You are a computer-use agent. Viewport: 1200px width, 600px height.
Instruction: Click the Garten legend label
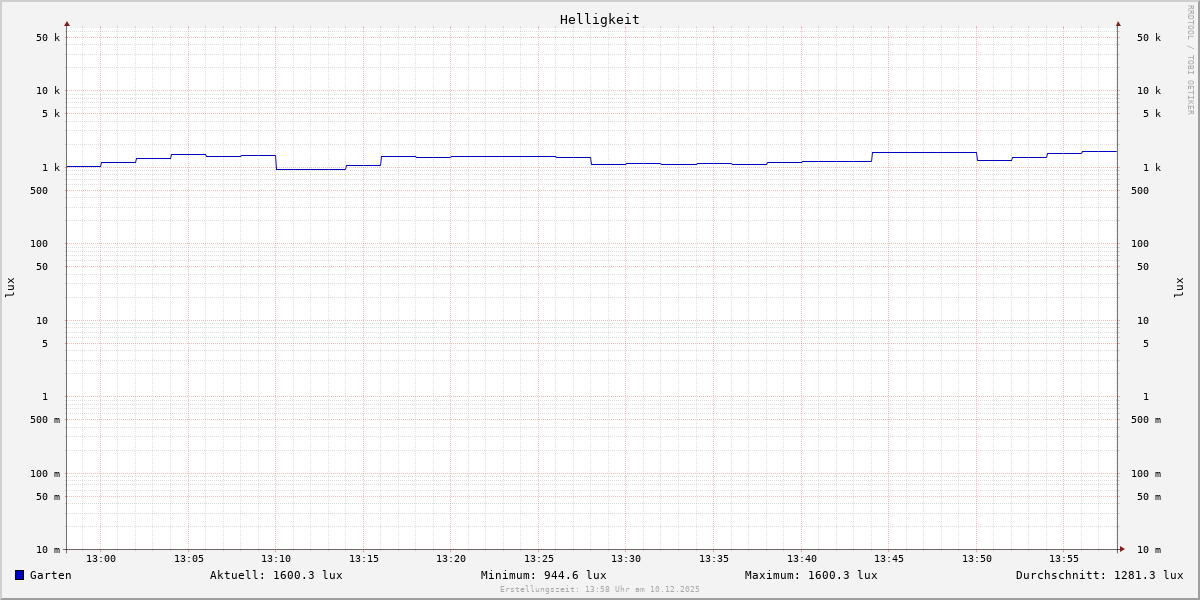point(50,575)
